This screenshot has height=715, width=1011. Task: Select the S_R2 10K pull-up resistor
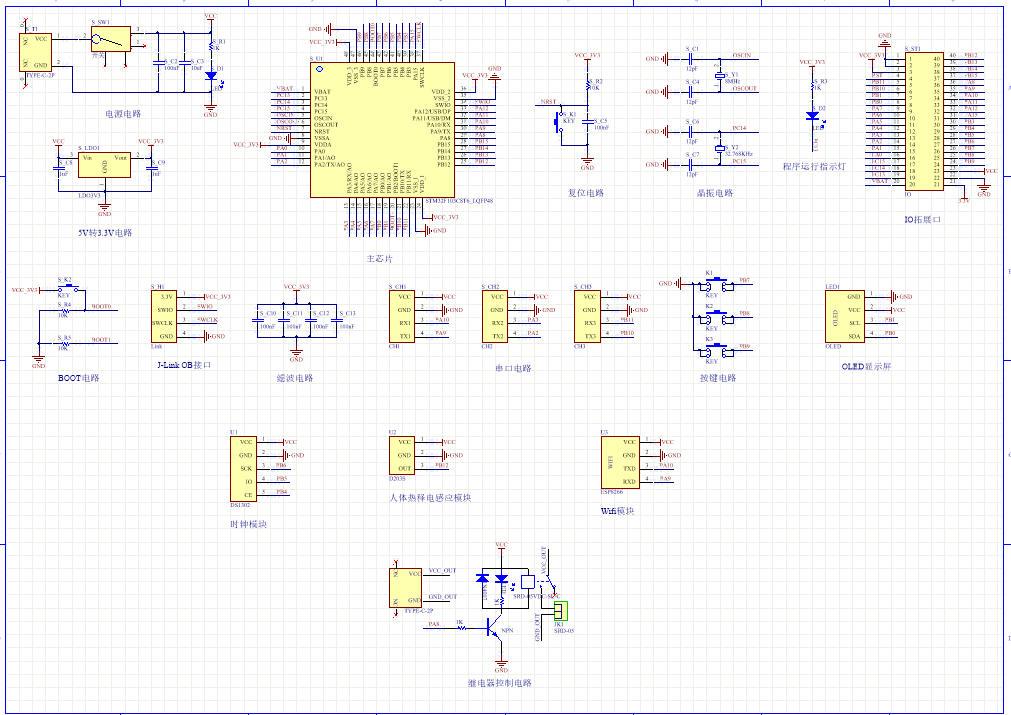pyautogui.click(x=587, y=86)
